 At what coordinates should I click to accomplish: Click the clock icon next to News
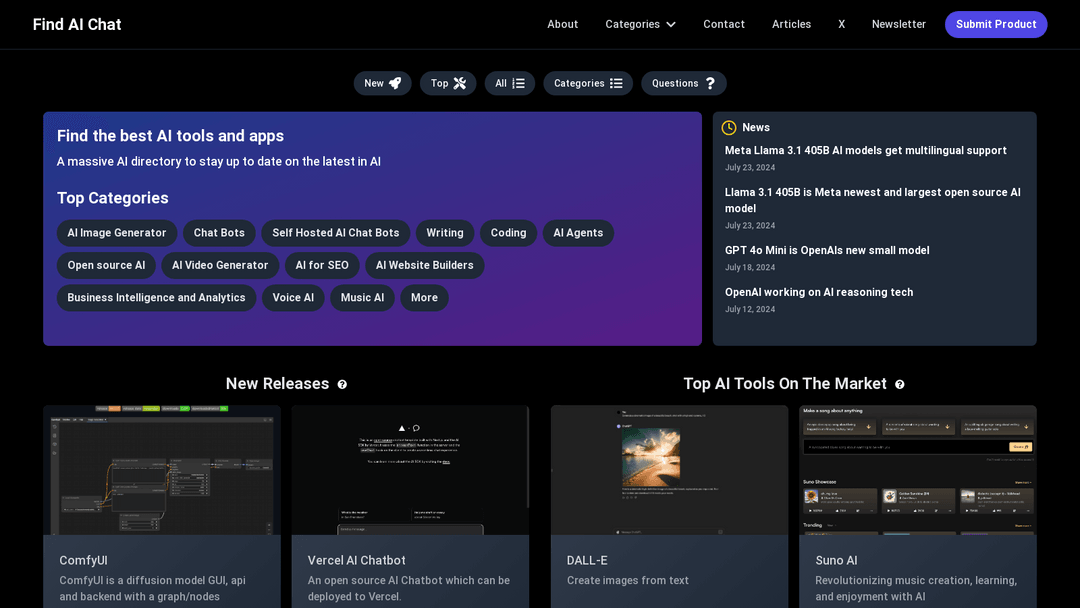[729, 127]
